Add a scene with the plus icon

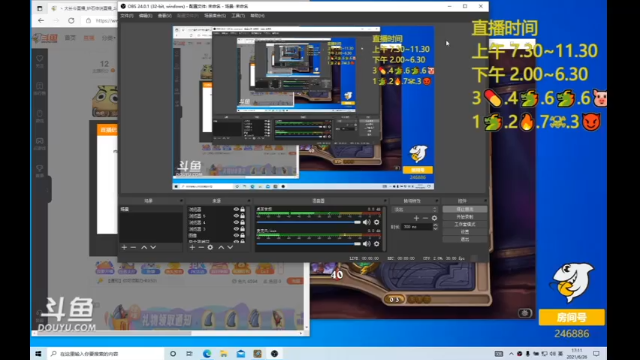point(124,247)
